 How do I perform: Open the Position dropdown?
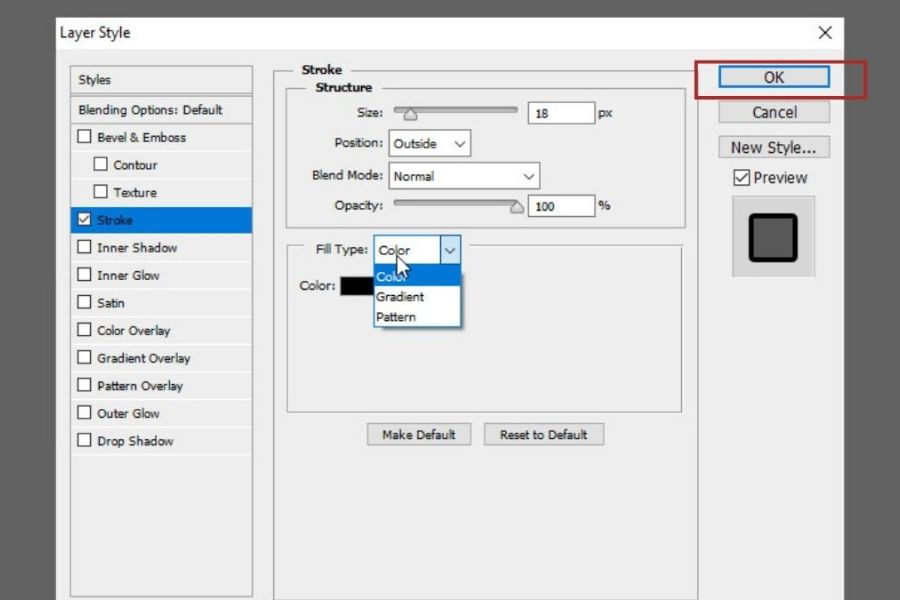(430, 144)
